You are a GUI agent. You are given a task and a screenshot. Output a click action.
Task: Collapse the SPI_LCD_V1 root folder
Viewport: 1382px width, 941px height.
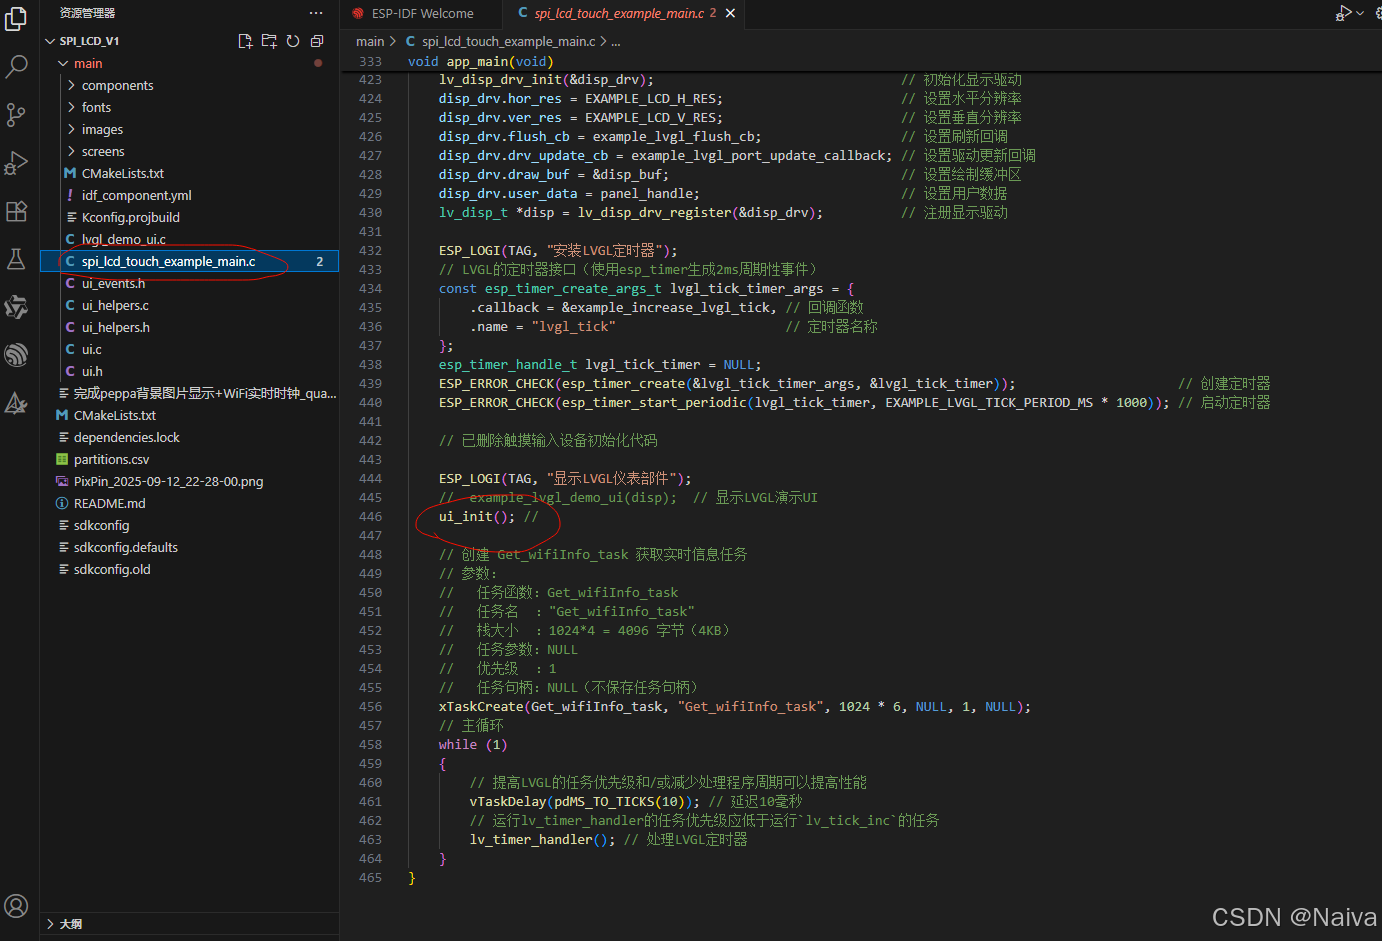point(190,41)
